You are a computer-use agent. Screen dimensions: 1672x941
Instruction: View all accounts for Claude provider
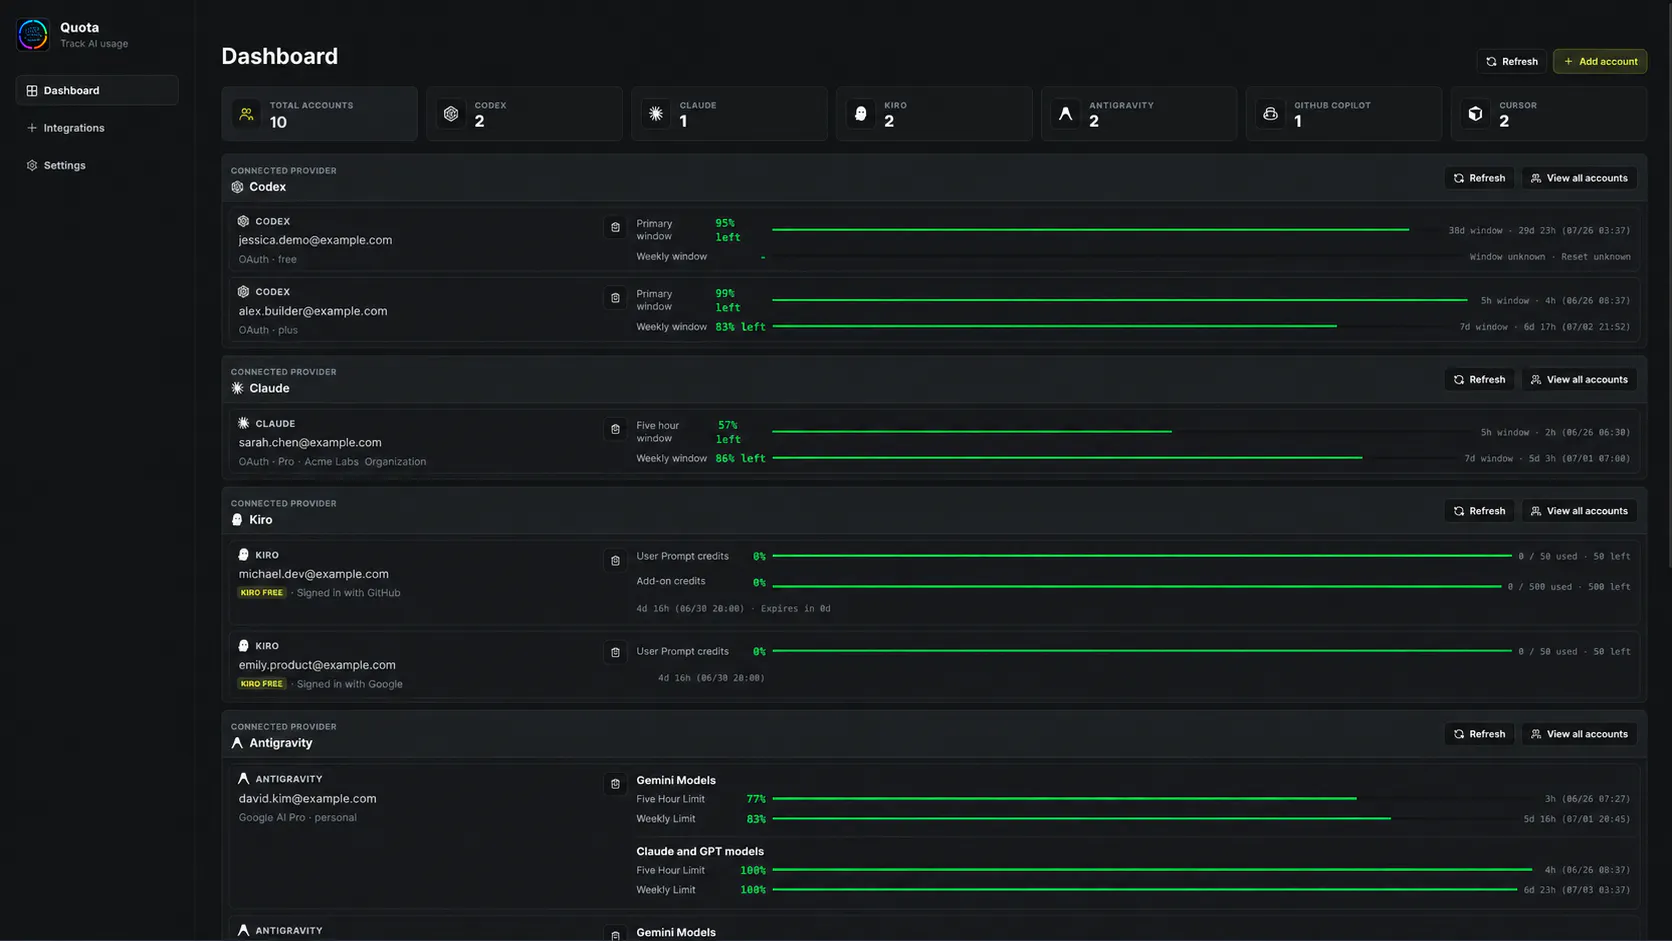(x=1579, y=379)
